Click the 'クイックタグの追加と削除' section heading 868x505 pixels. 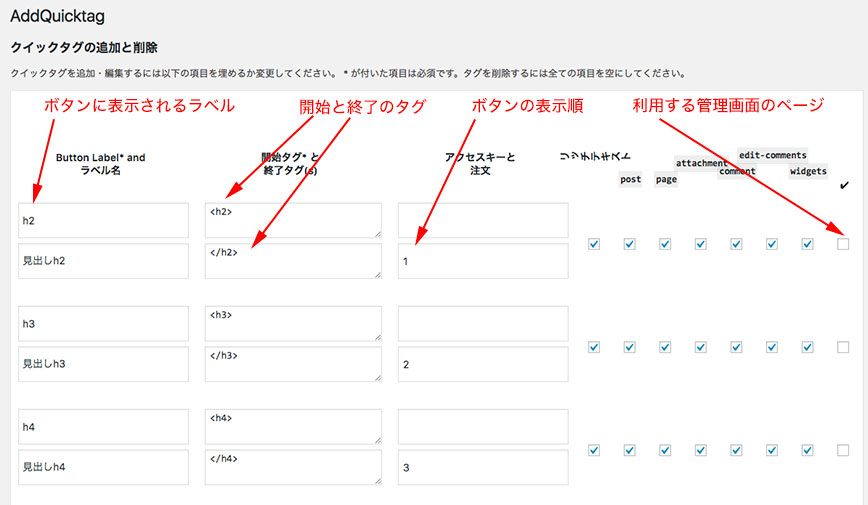pos(84,48)
